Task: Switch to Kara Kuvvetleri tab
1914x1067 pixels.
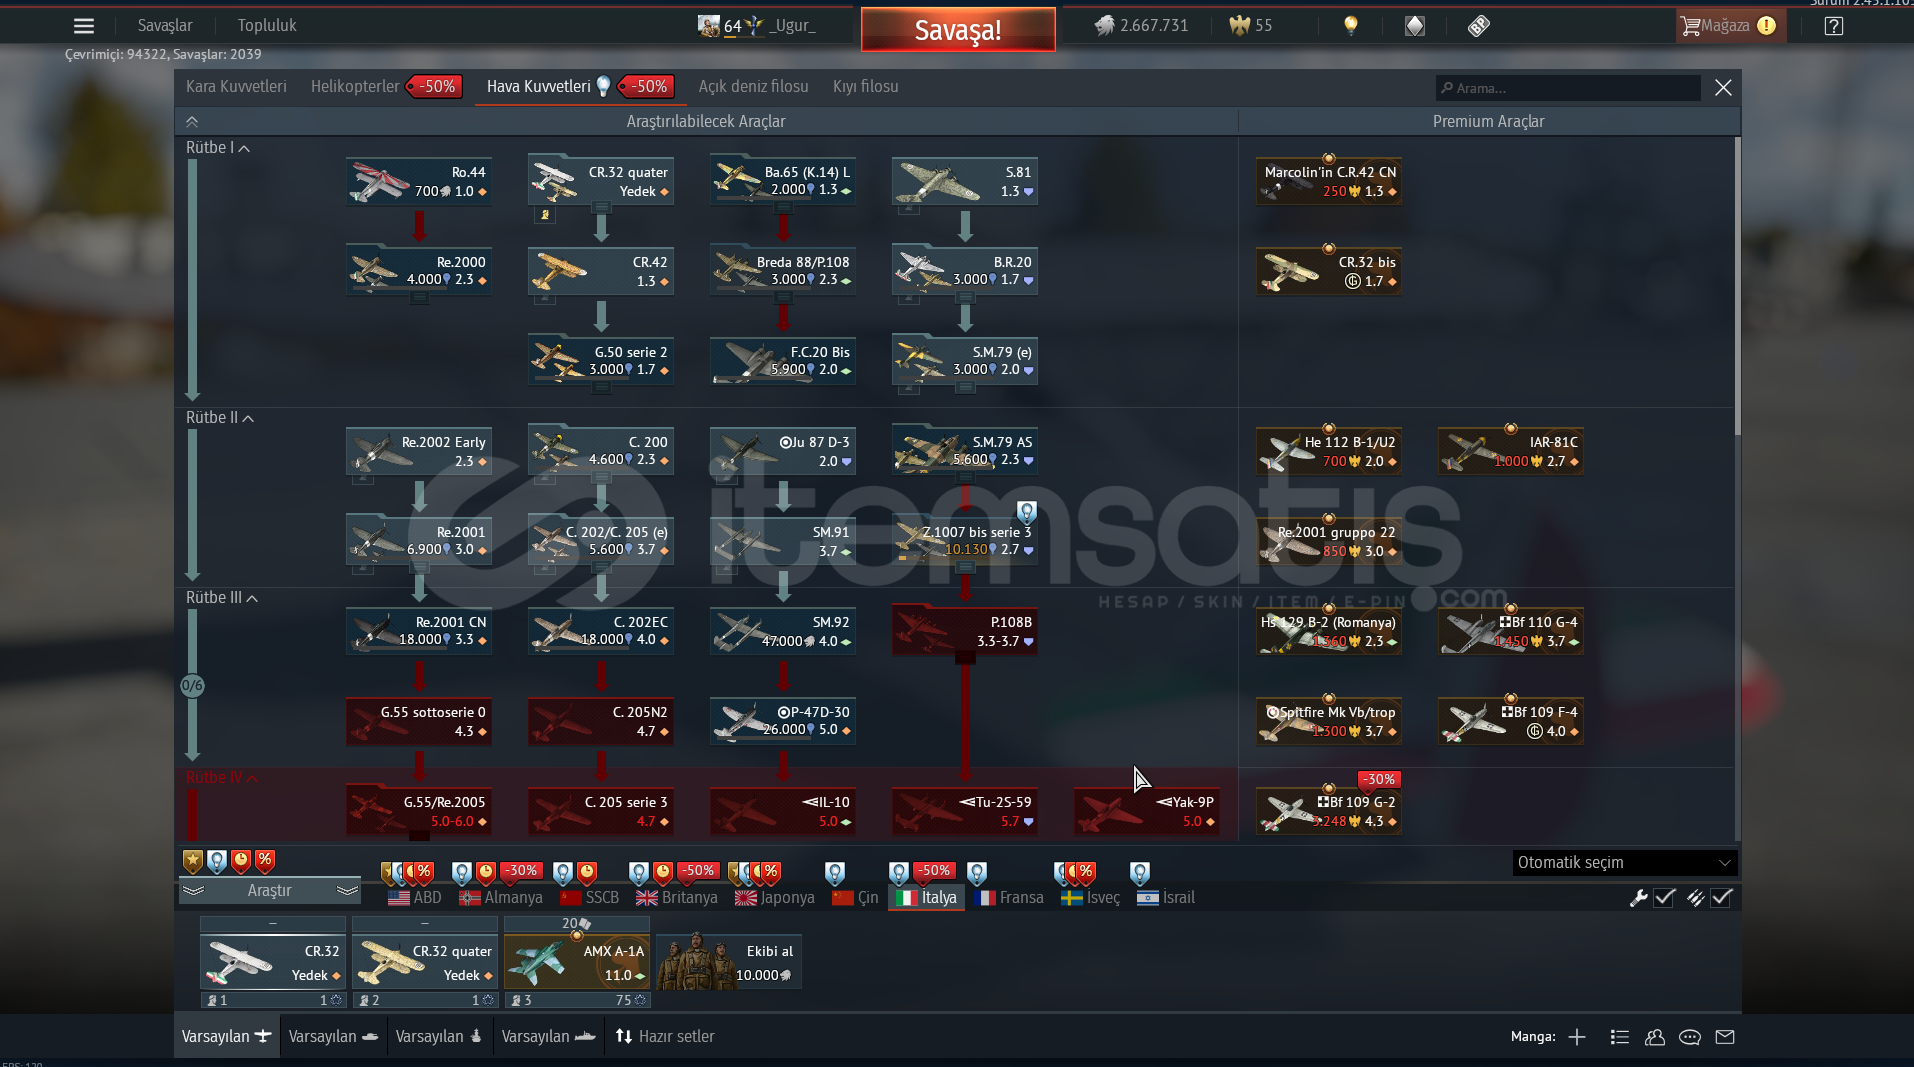Action: (x=236, y=87)
